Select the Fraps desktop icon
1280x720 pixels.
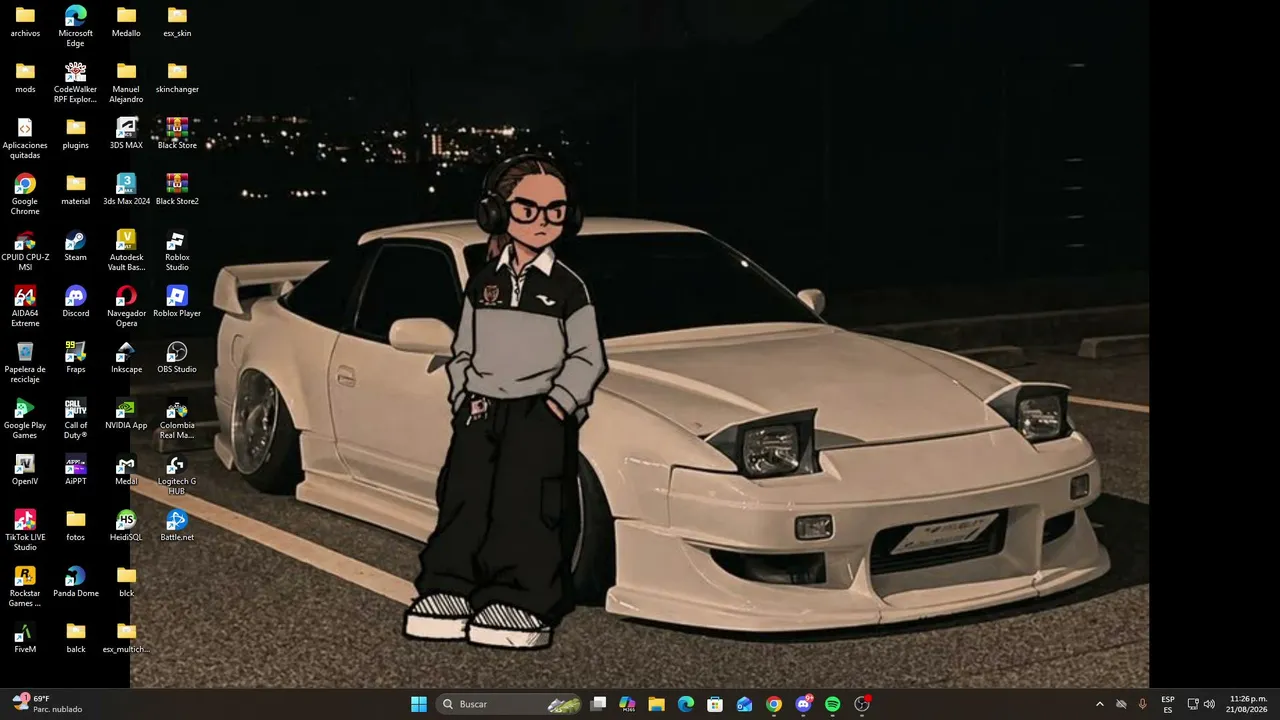click(76, 357)
